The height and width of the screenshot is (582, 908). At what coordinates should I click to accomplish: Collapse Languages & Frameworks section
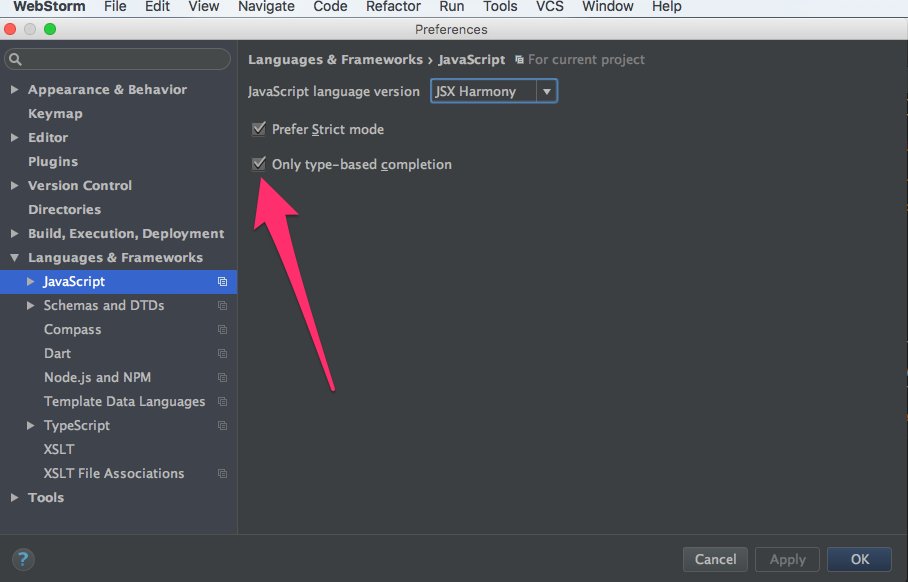click(x=14, y=257)
